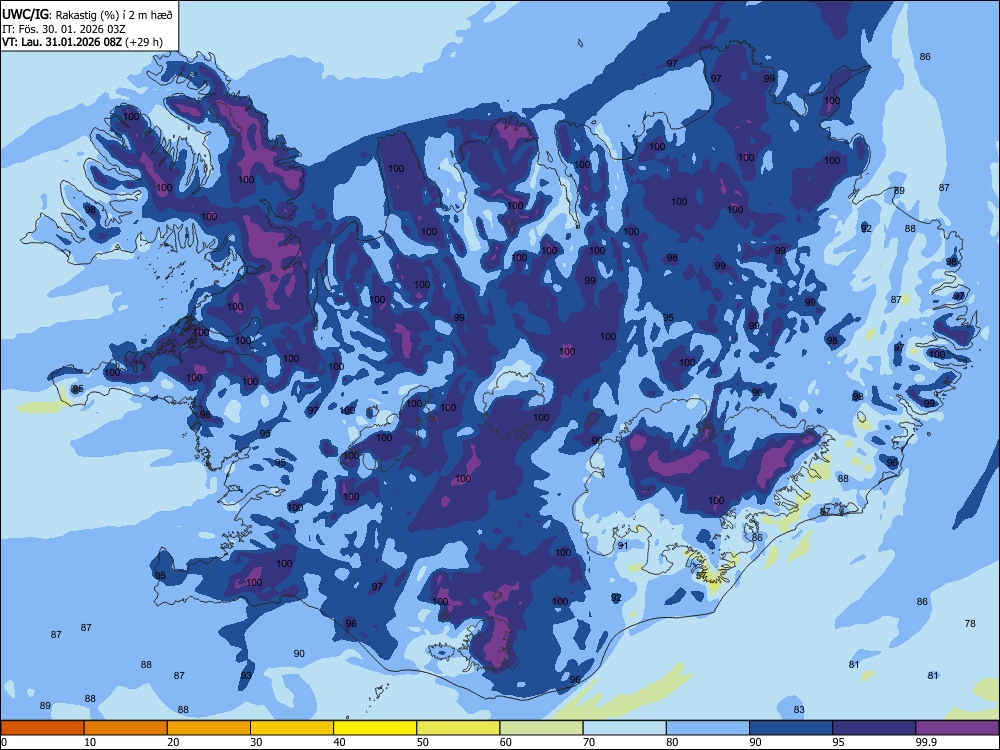This screenshot has width=1000, height=750.
Task: Click the '50' tick label under the legend
Action: coord(423,742)
